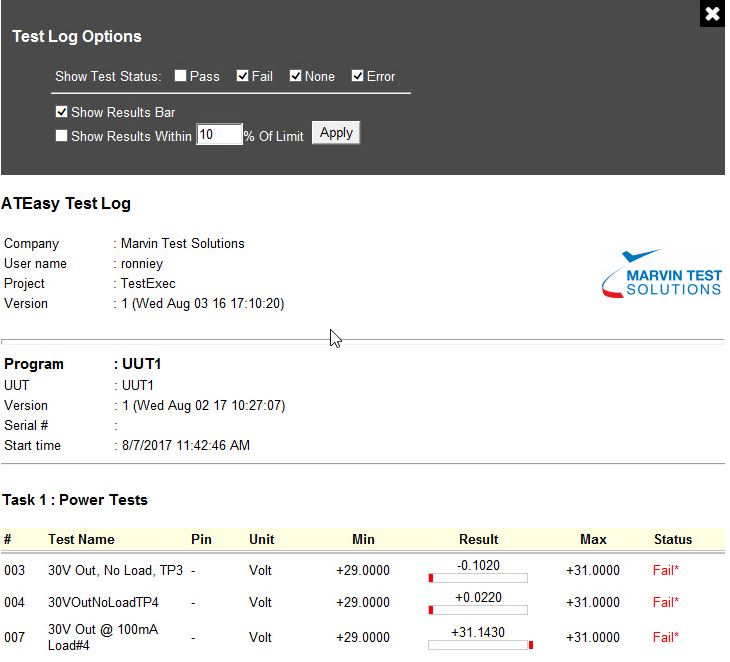The height and width of the screenshot is (662, 730).
Task: Click the Pin column header
Action: pyautogui.click(x=201, y=539)
